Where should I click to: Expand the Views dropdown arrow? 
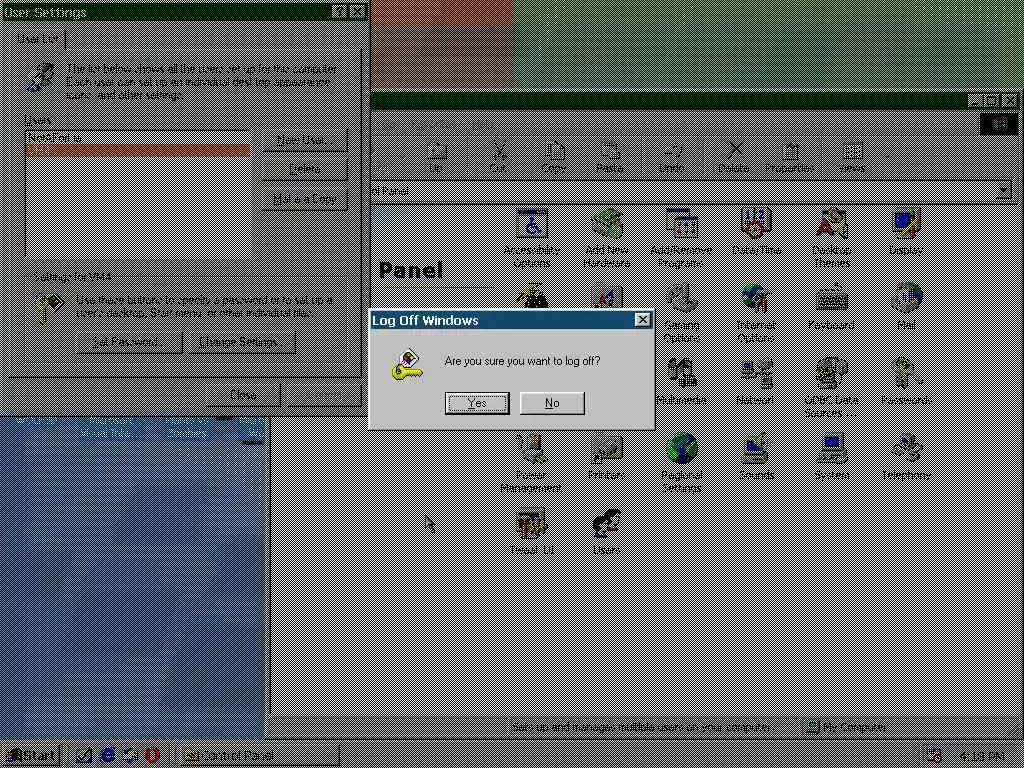[888, 158]
